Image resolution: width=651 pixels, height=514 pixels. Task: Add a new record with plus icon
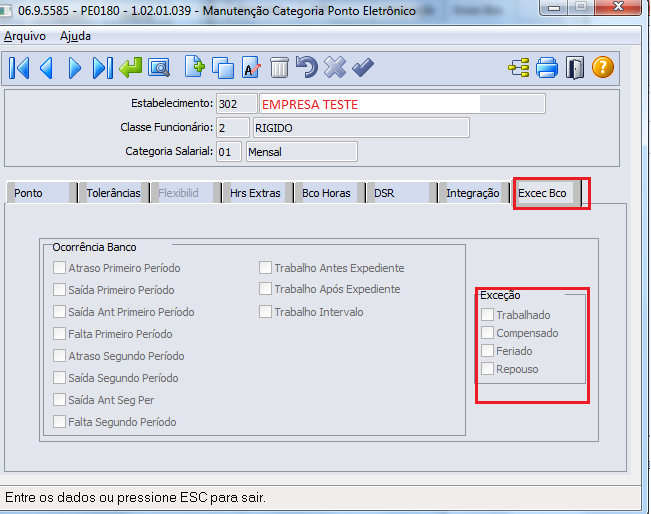click(195, 67)
